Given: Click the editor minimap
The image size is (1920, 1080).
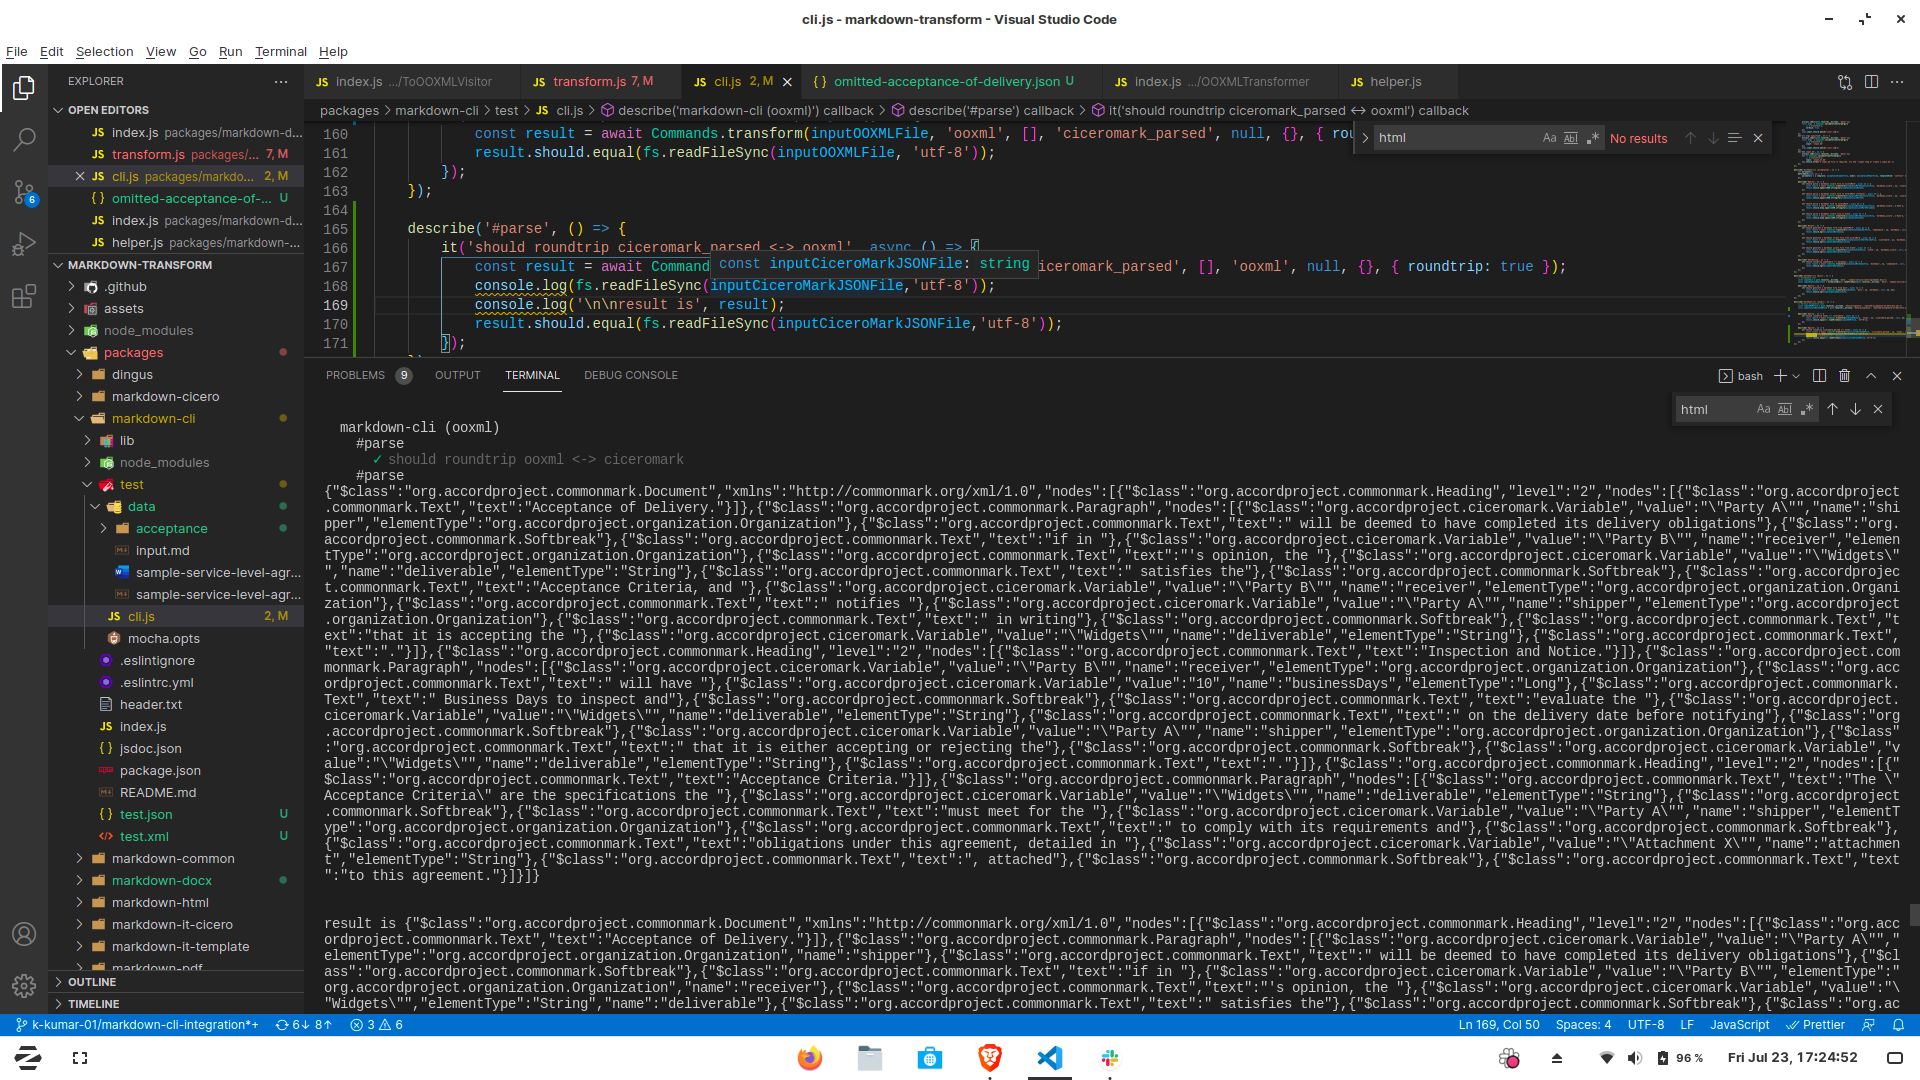Looking at the screenshot, I should (1845, 230).
